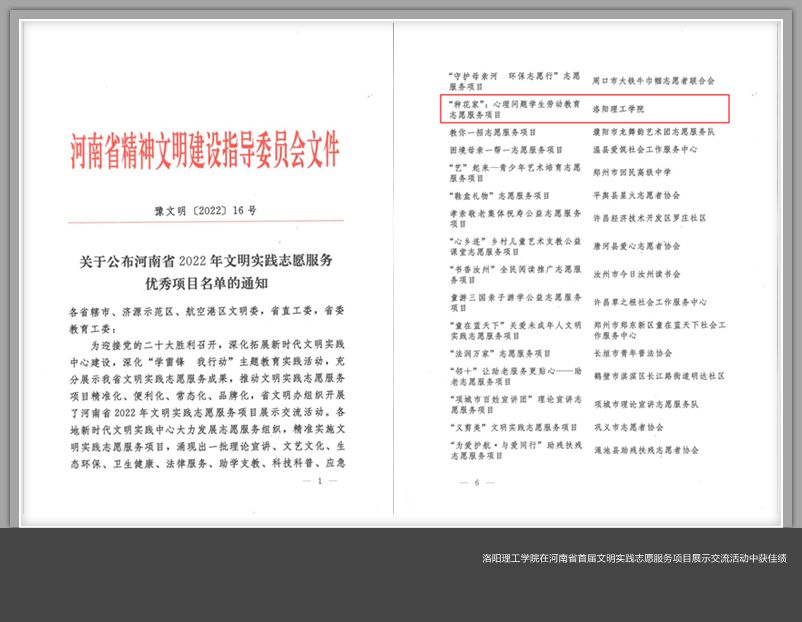Click the 教你一招志愿服务项目 row
802x622 pixels.
pyautogui.click(x=492, y=132)
